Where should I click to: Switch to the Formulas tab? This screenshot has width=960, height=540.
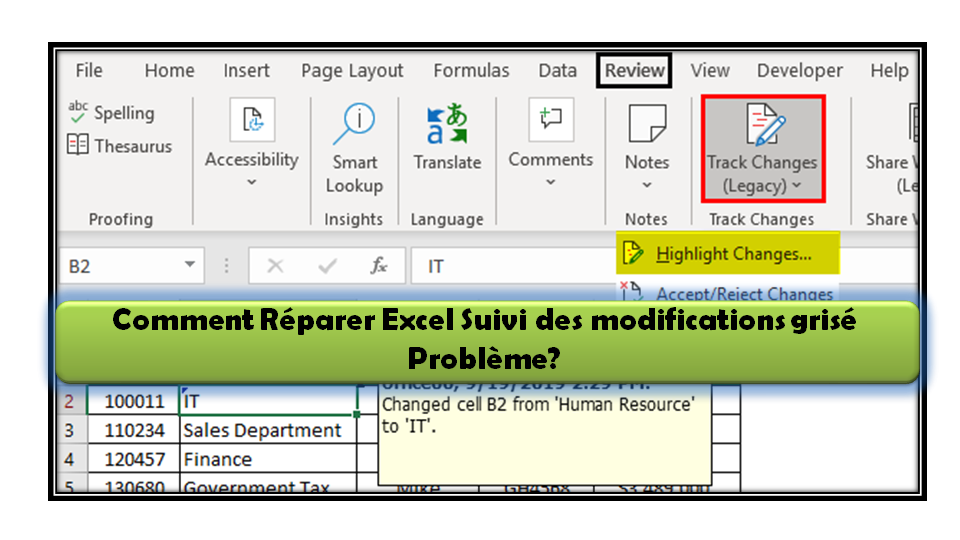(471, 71)
